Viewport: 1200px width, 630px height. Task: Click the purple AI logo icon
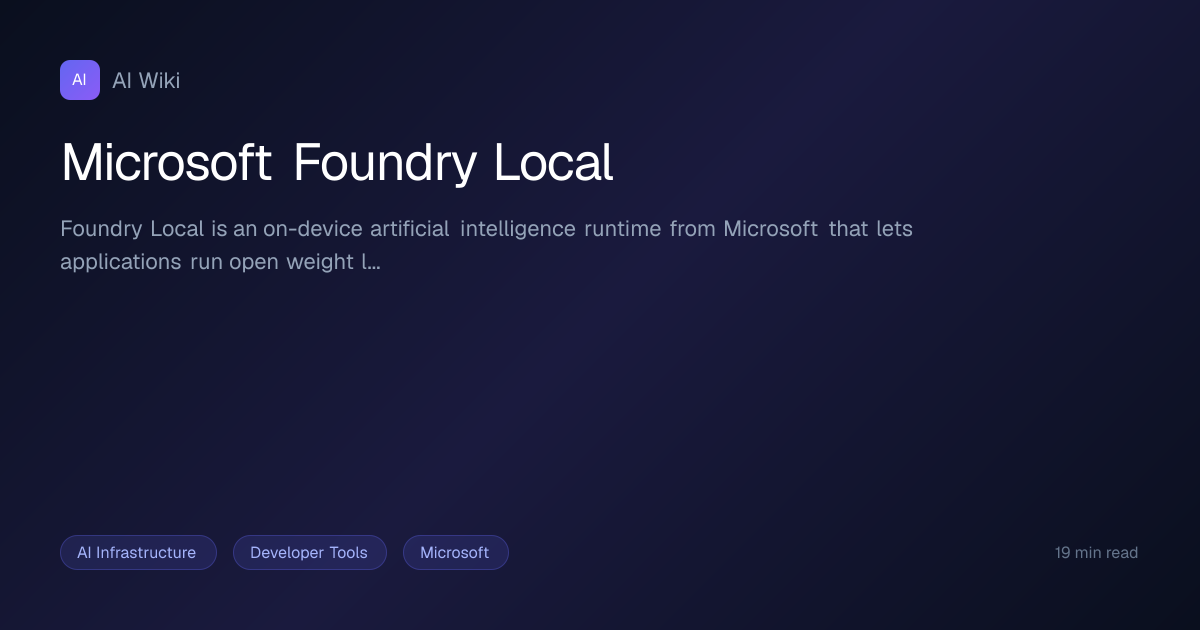click(x=80, y=80)
